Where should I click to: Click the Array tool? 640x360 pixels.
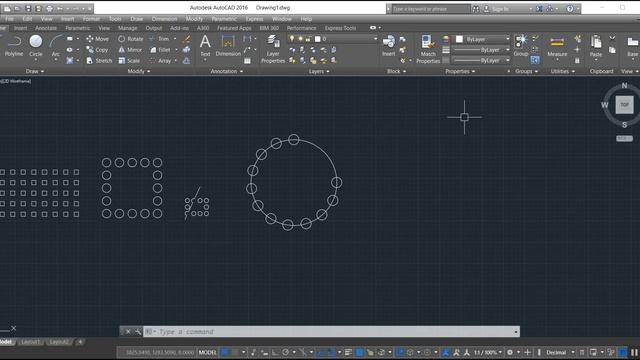(x=160, y=60)
